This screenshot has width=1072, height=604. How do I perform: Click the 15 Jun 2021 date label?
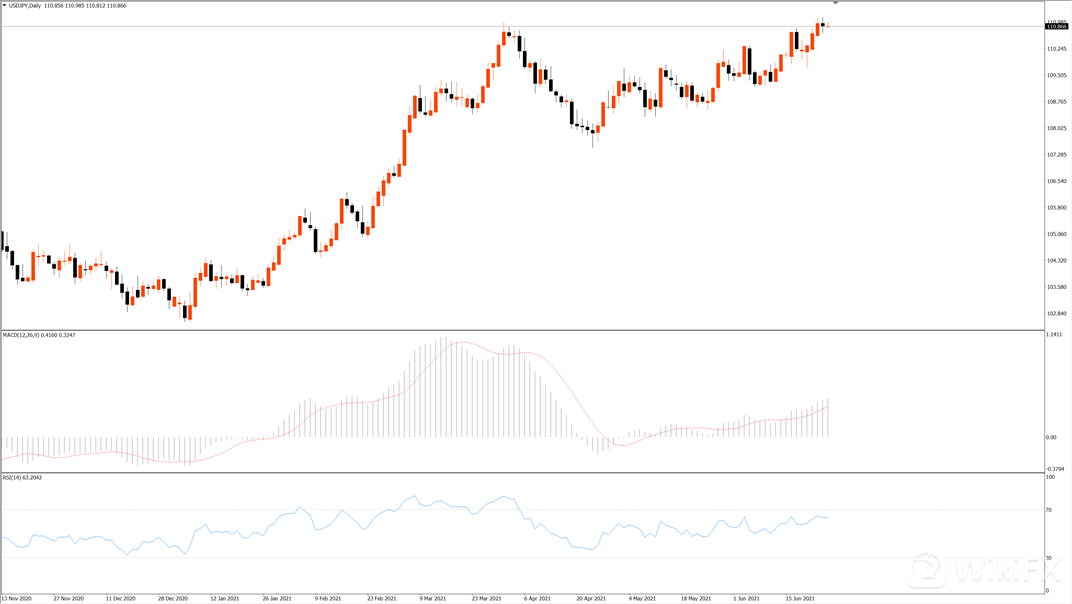click(801, 598)
